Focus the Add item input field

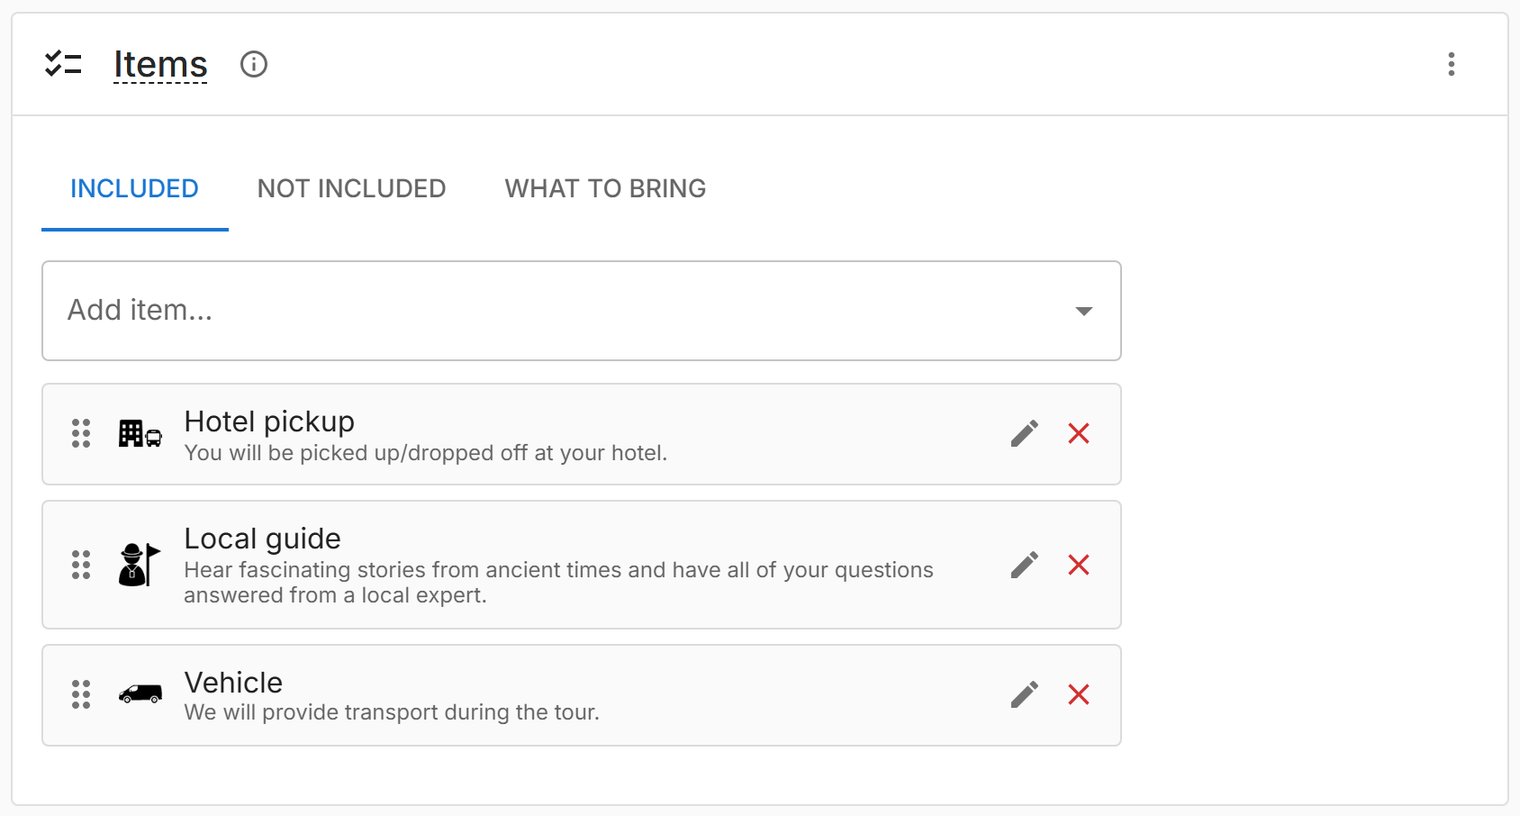[x=581, y=311]
